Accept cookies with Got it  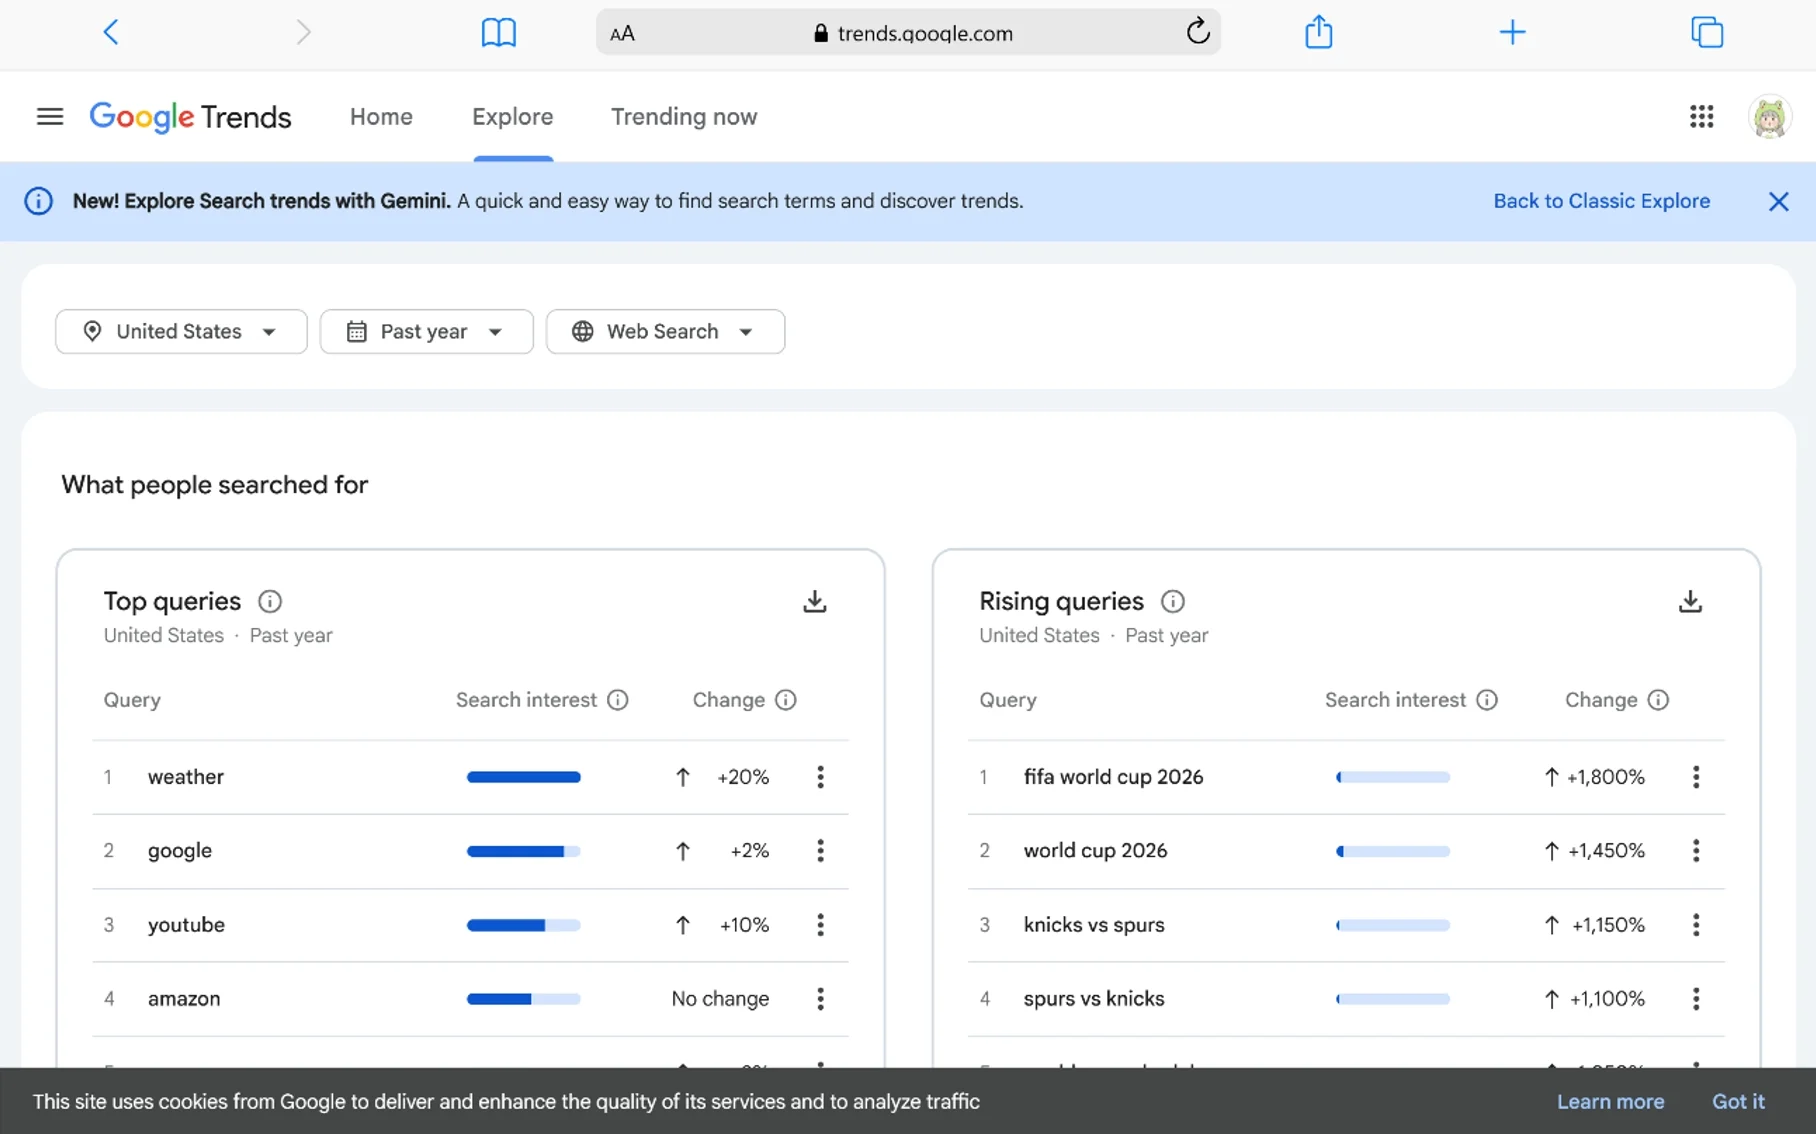[1738, 1101]
